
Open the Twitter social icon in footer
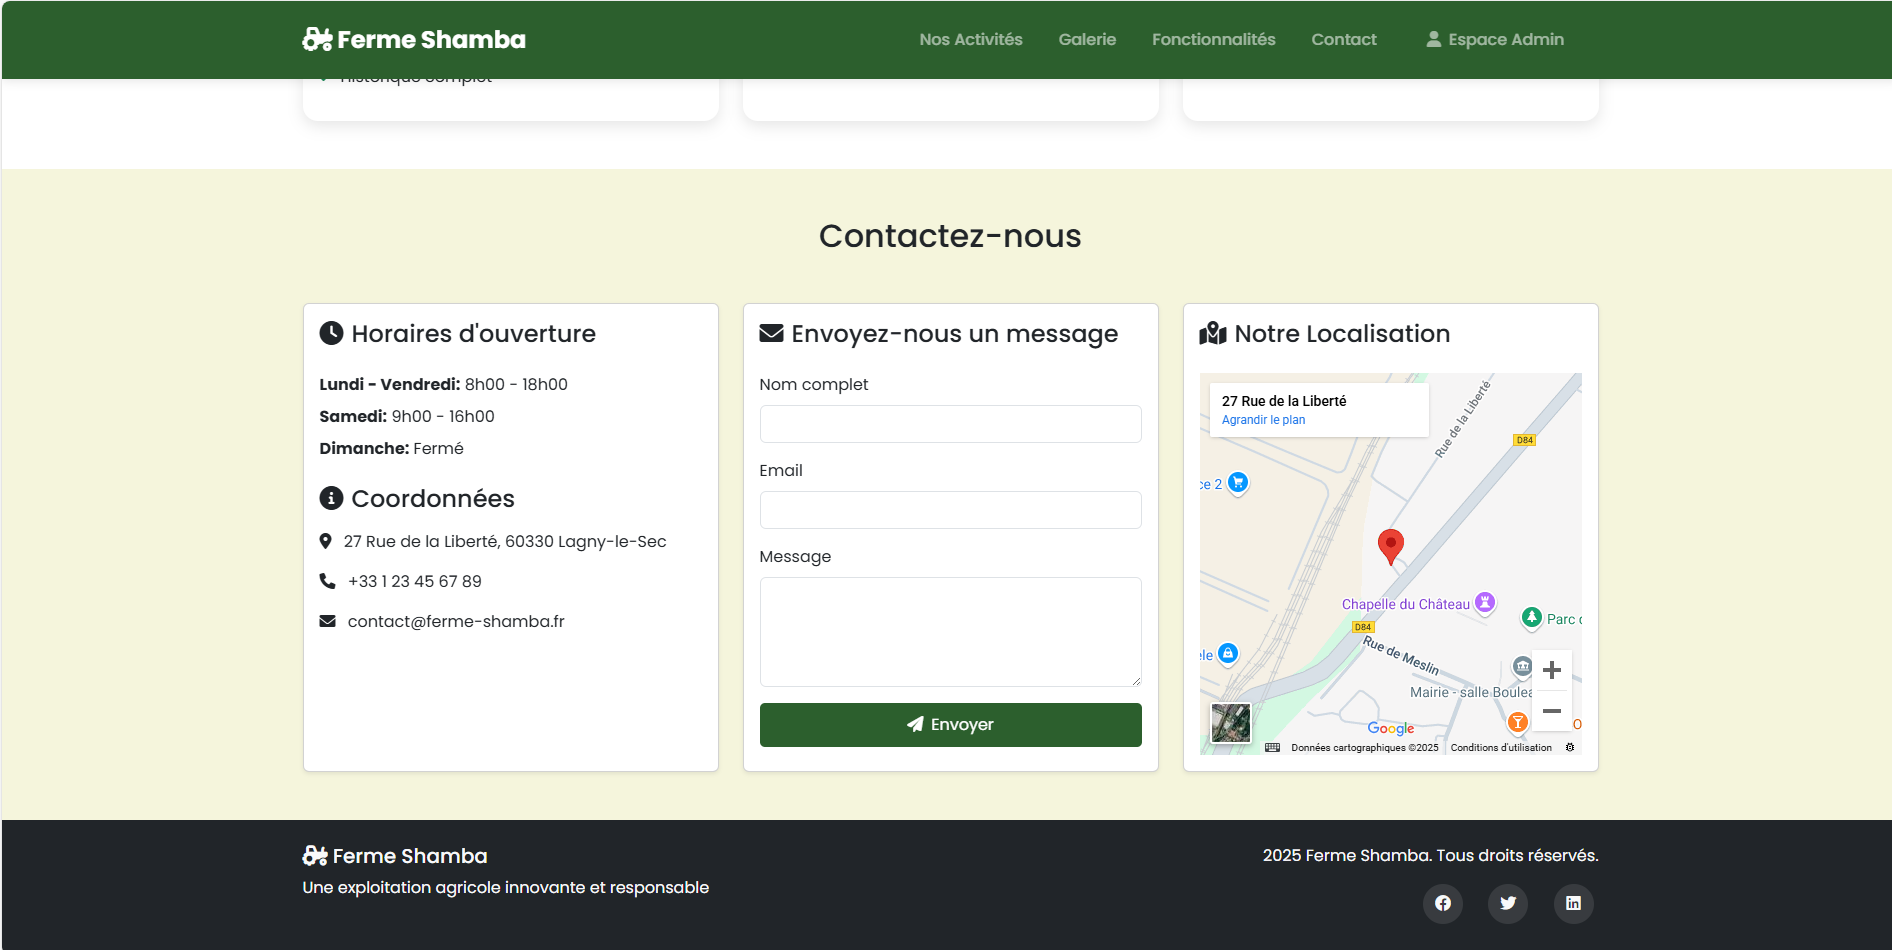tap(1508, 903)
